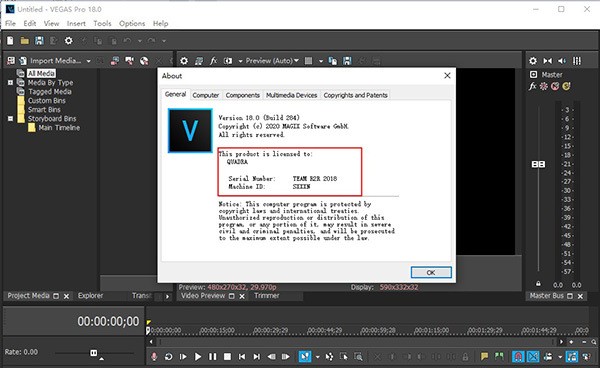Image resolution: width=600 pixels, height=368 pixels.
Task: Open the Help menu
Action: pyautogui.click(x=160, y=23)
